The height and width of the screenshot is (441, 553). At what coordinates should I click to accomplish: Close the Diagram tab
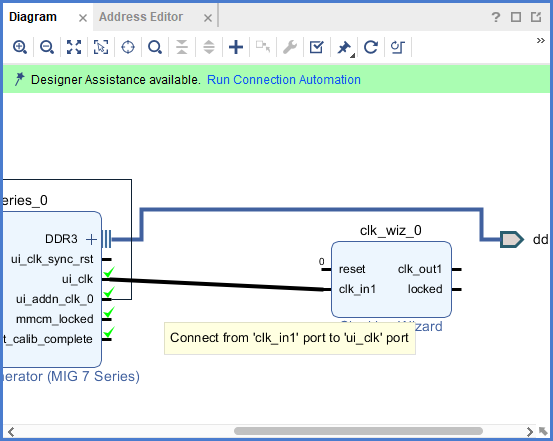tap(83, 18)
